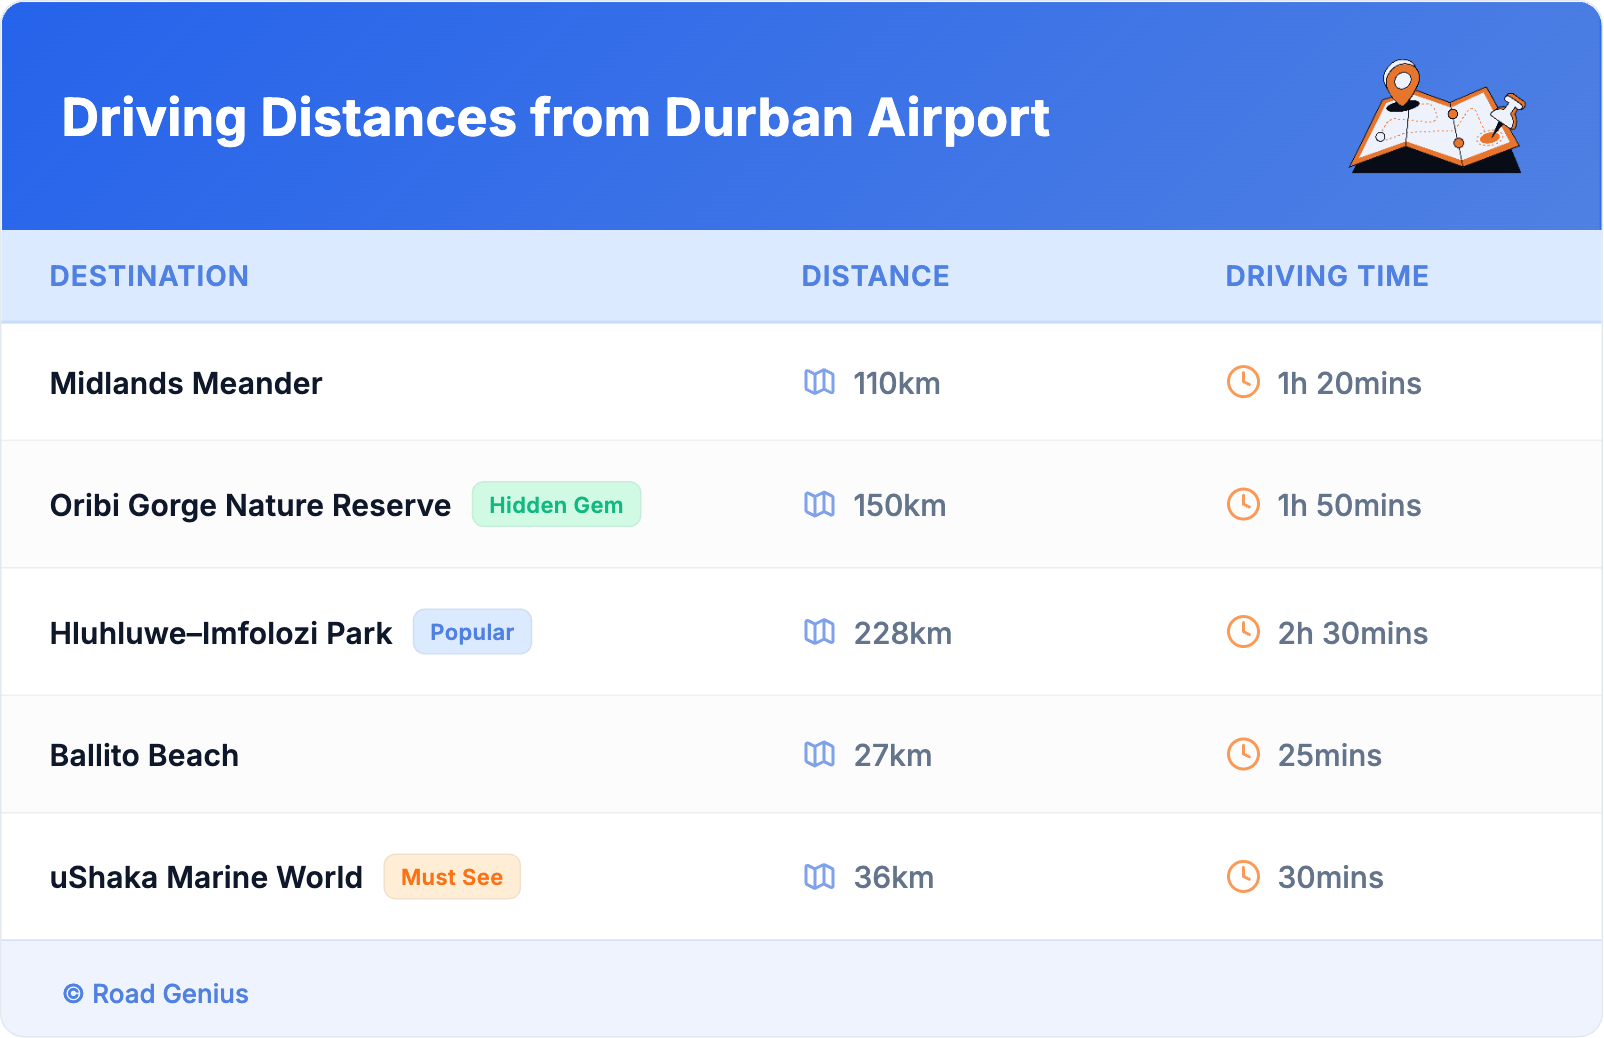1604x1038 pixels.
Task: Click the map icon beside 110km
Action: coord(819,382)
